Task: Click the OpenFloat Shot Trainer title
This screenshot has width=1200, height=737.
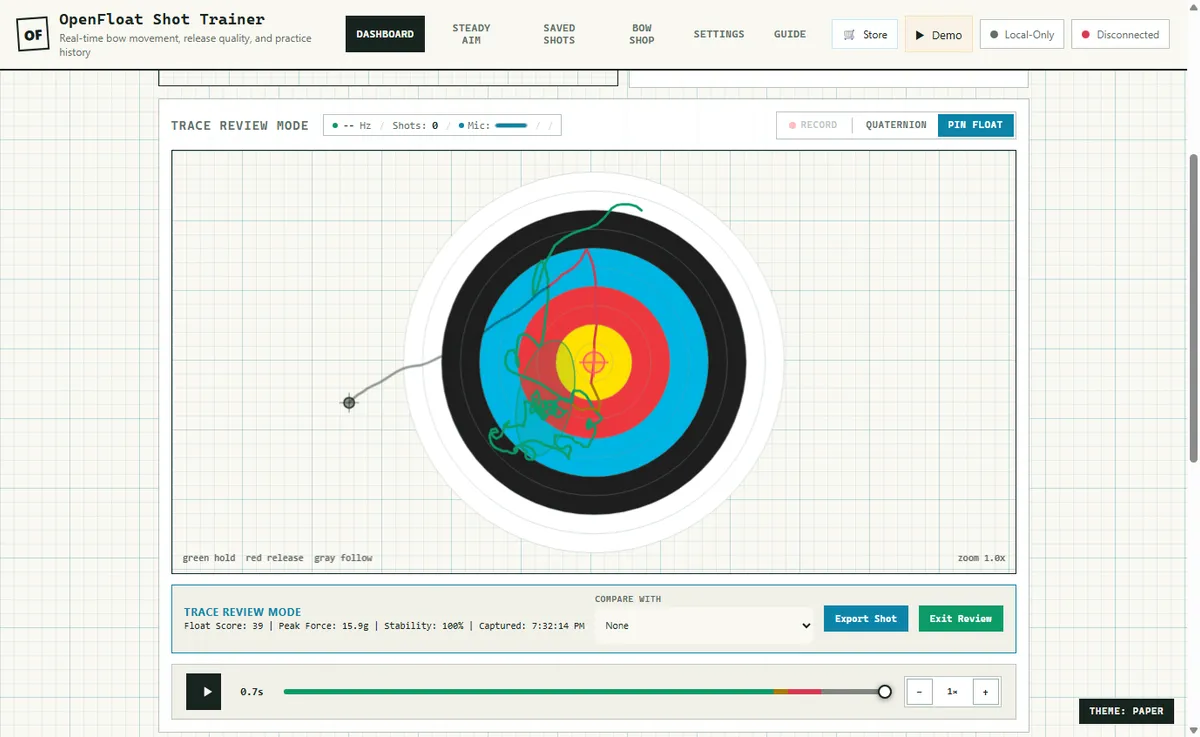Action: click(x=162, y=19)
